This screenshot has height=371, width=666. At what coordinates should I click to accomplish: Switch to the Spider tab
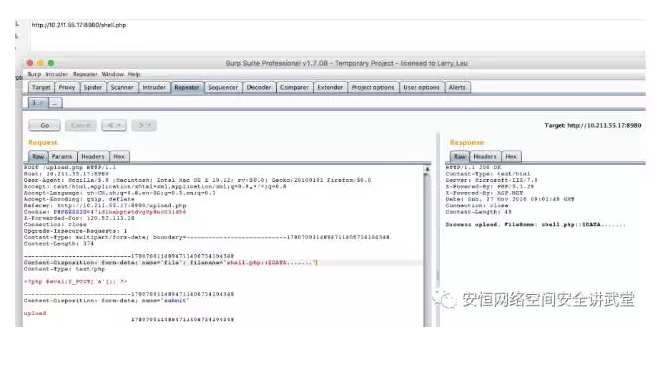click(93, 87)
